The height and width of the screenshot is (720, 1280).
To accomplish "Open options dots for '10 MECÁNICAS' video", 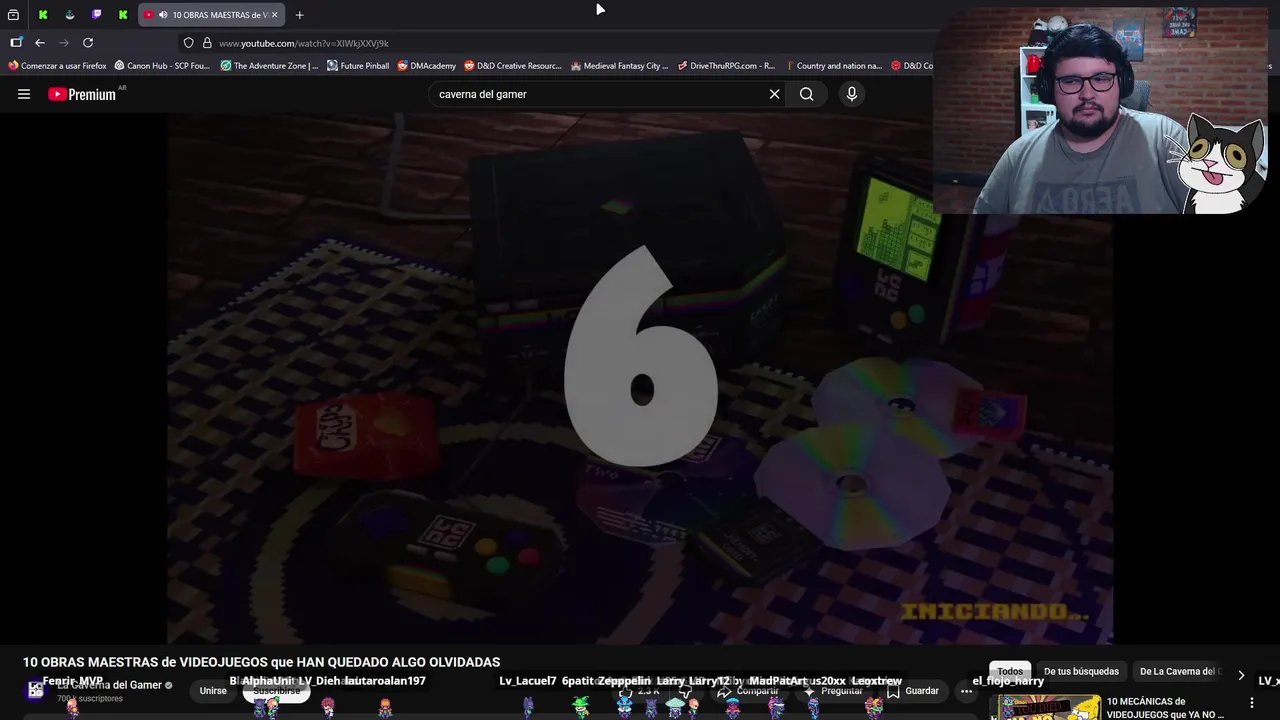I will [1251, 704].
